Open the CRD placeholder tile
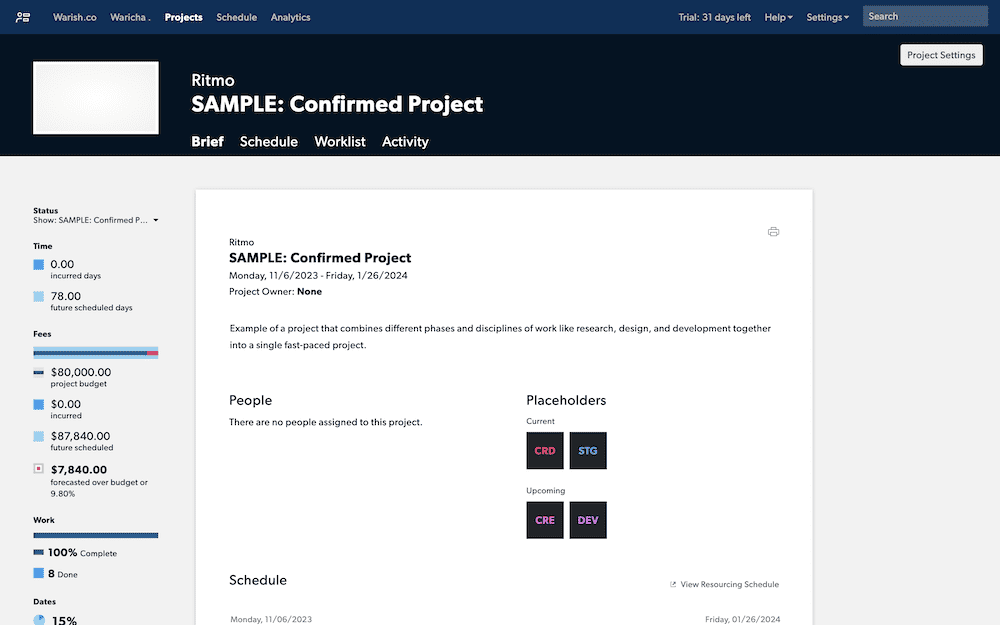The image size is (1000, 625). (x=545, y=450)
